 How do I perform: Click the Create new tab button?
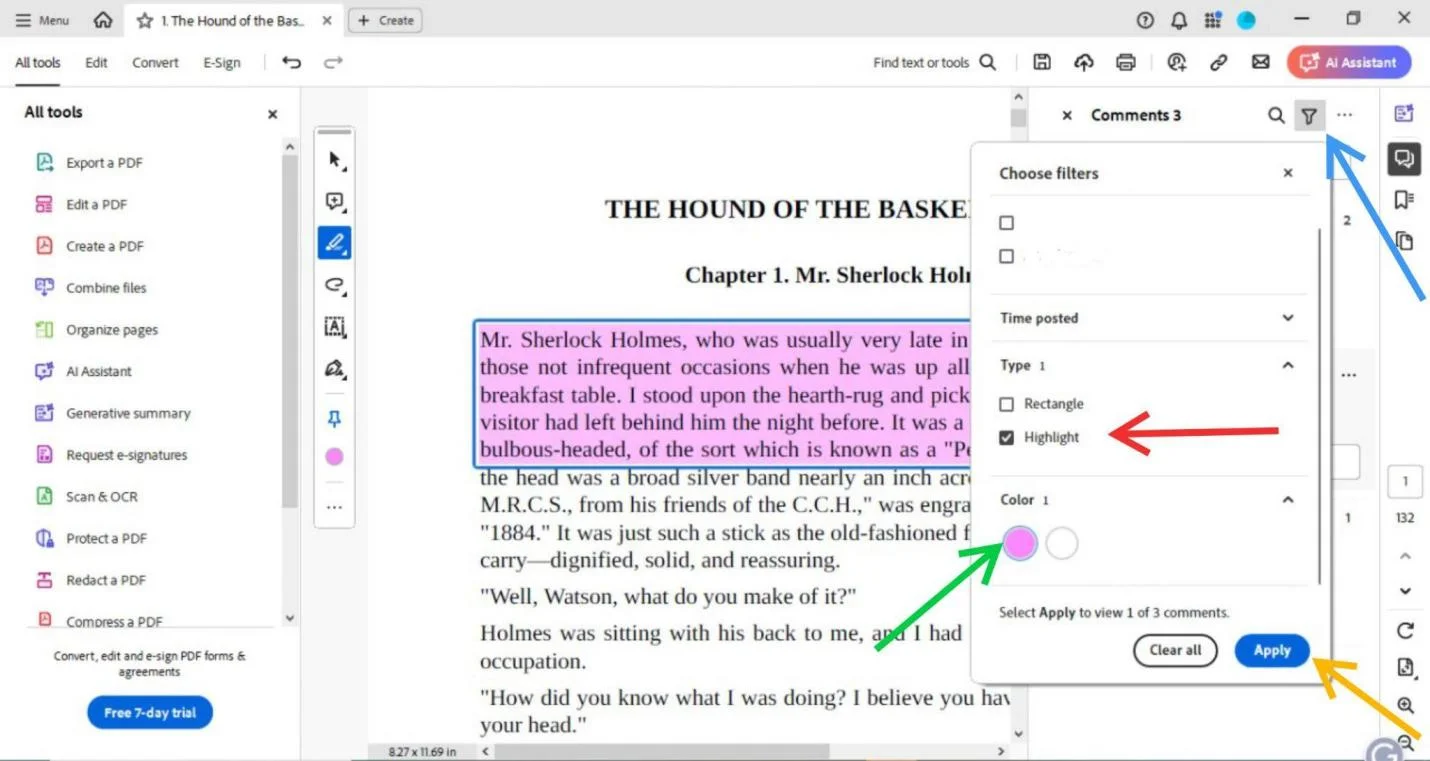tap(385, 20)
